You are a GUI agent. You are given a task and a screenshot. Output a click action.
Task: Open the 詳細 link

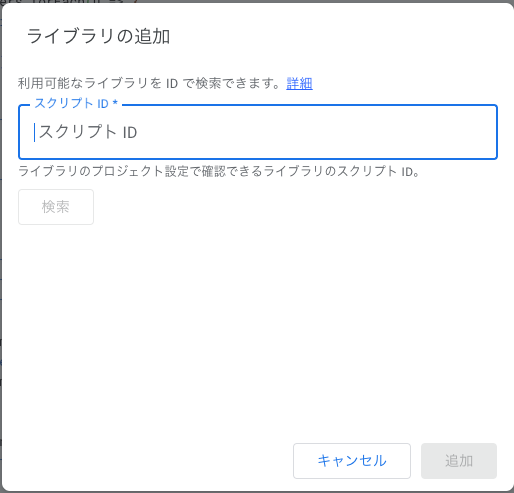click(299, 83)
